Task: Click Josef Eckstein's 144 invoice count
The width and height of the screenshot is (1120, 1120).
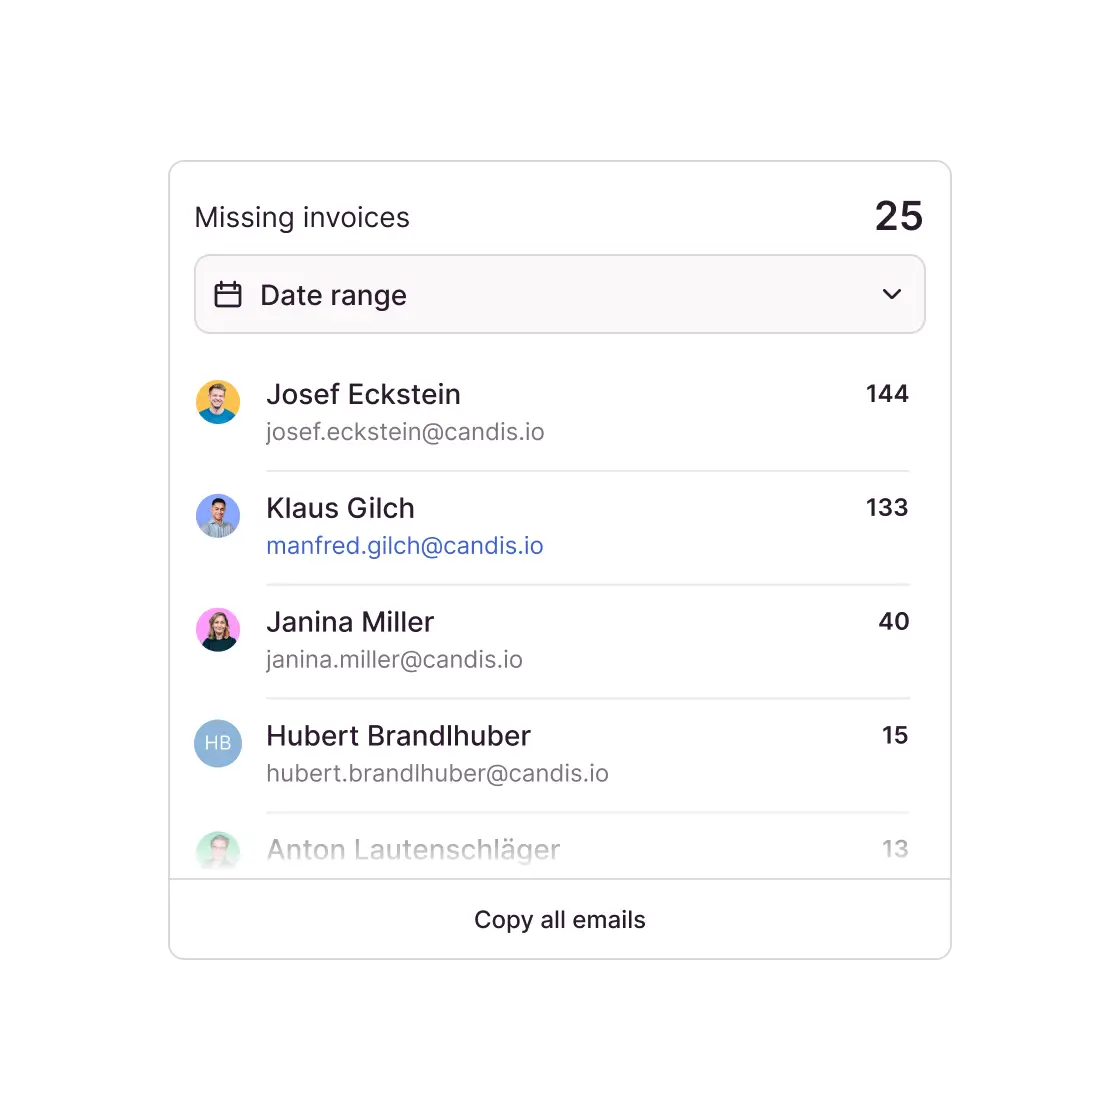Action: (887, 394)
